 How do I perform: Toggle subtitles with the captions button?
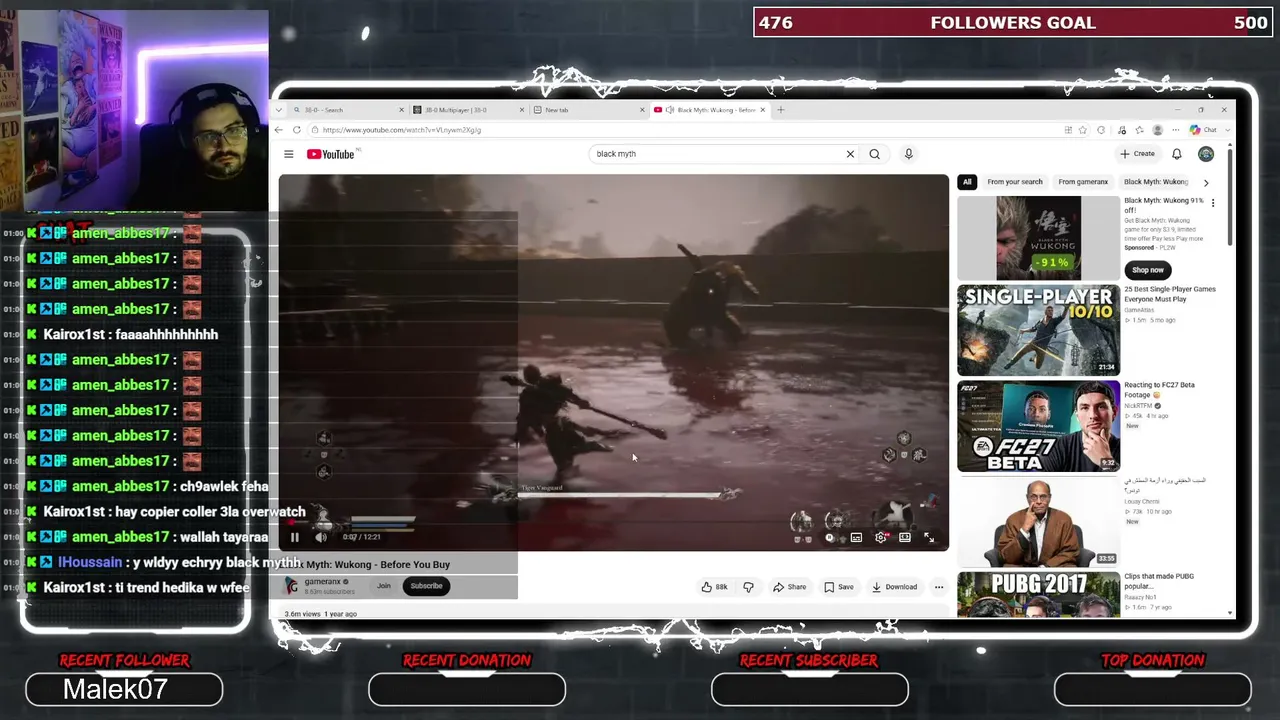tap(856, 537)
